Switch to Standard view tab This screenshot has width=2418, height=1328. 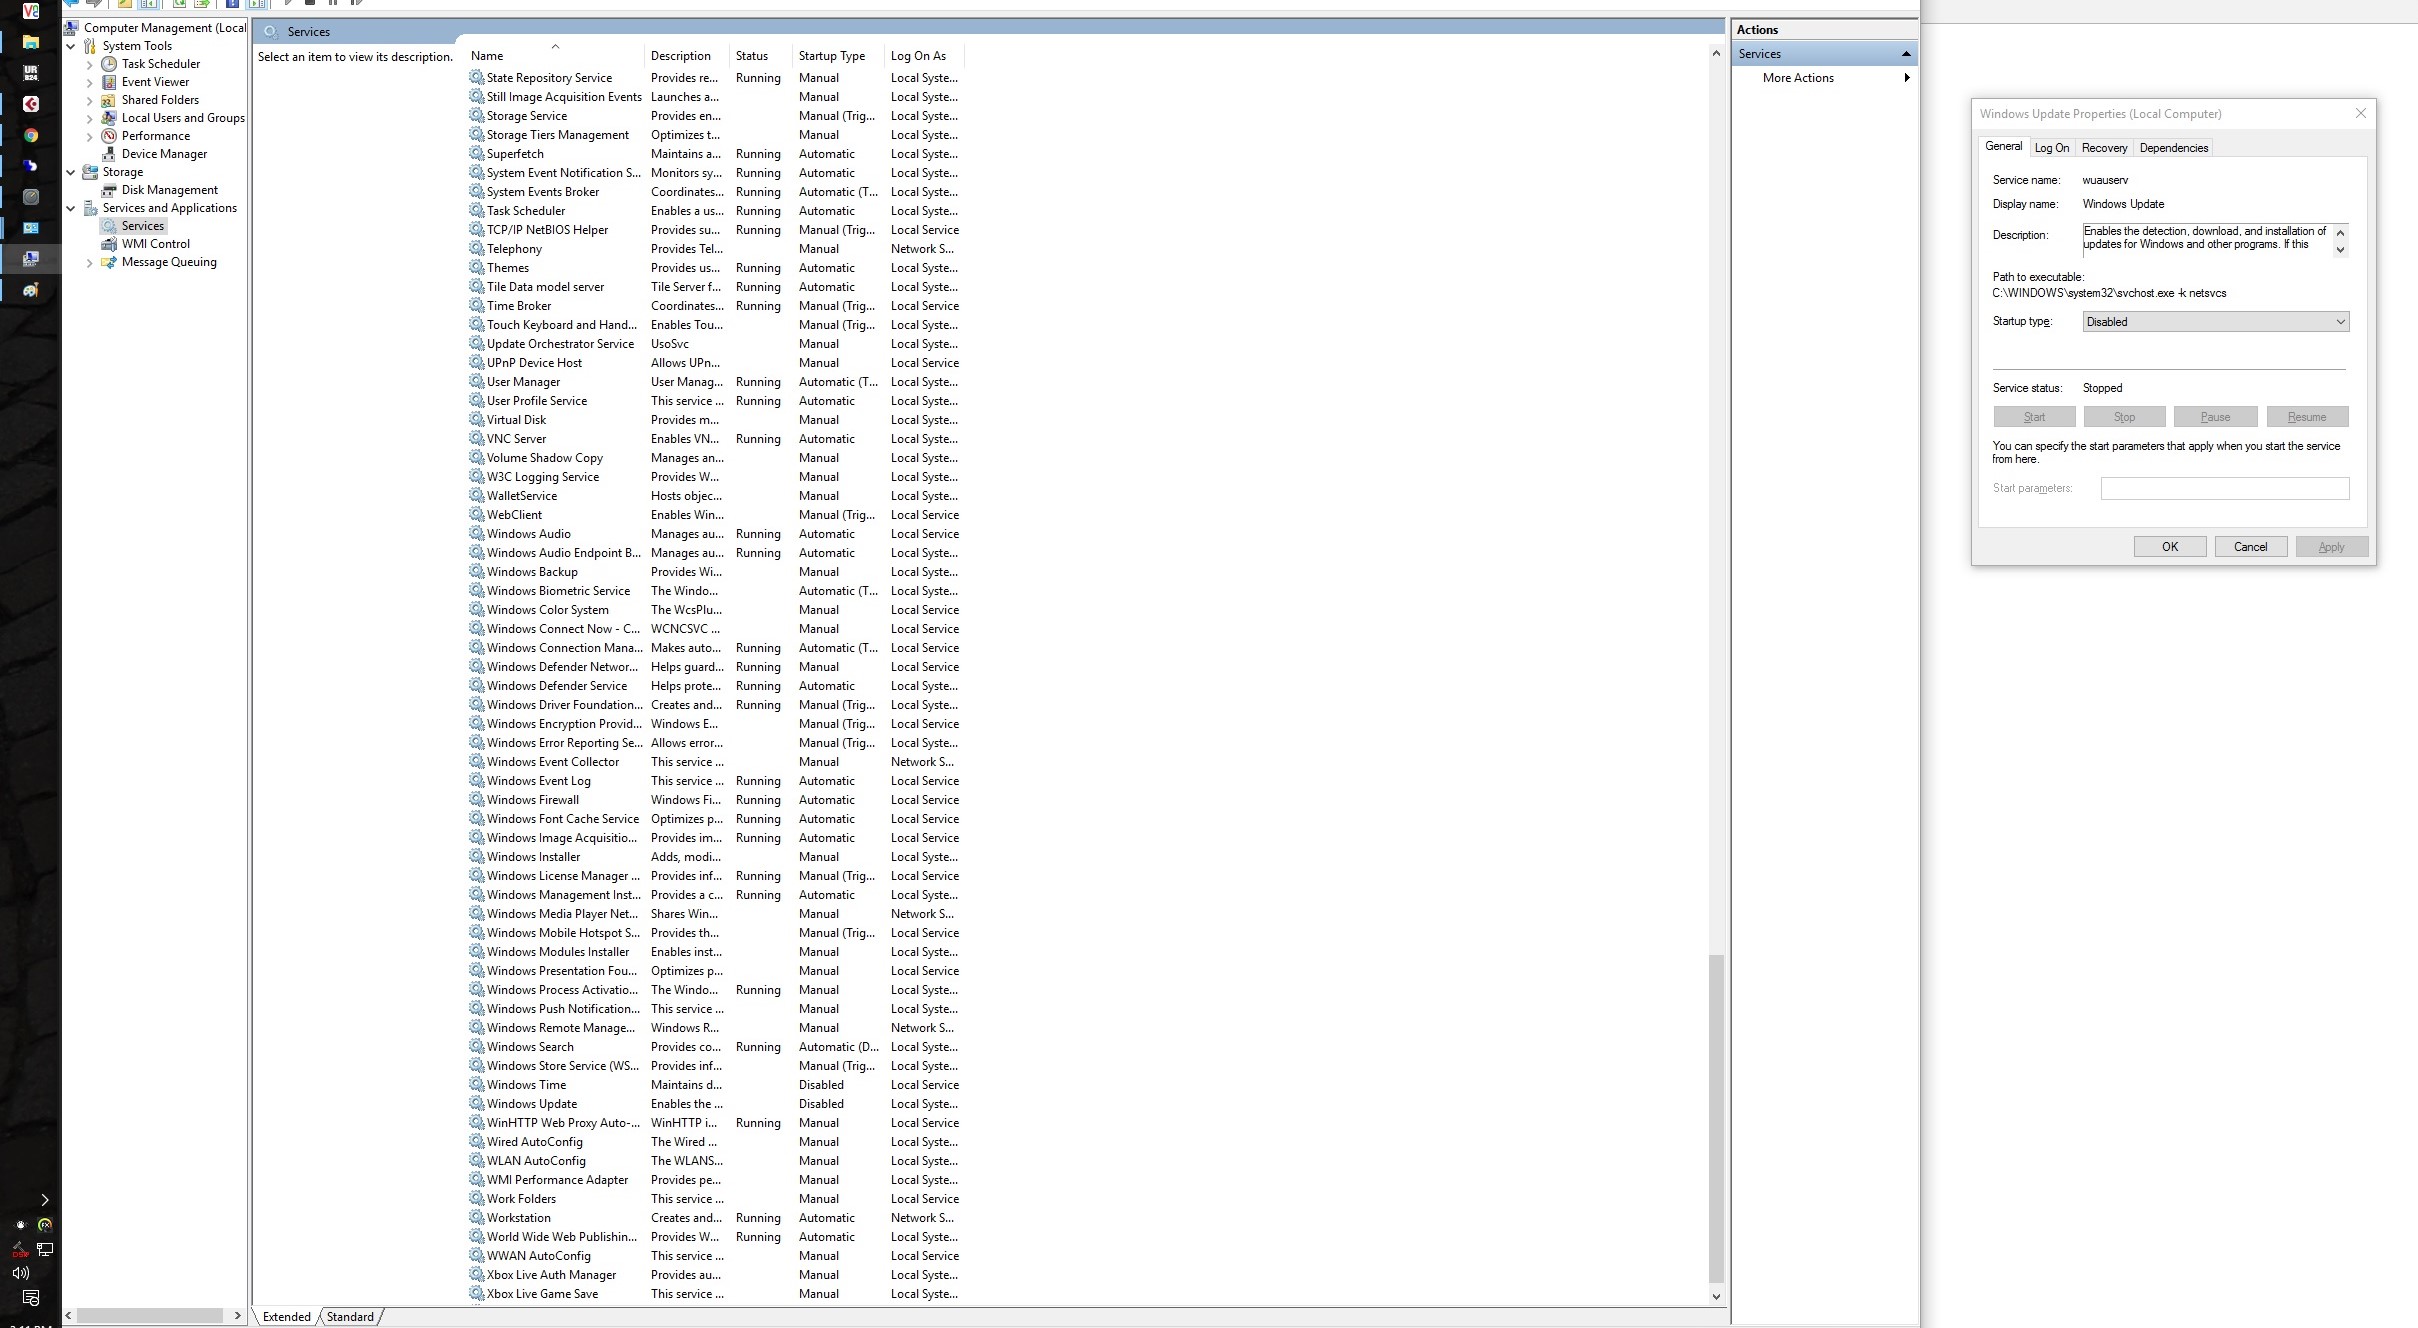(350, 1317)
